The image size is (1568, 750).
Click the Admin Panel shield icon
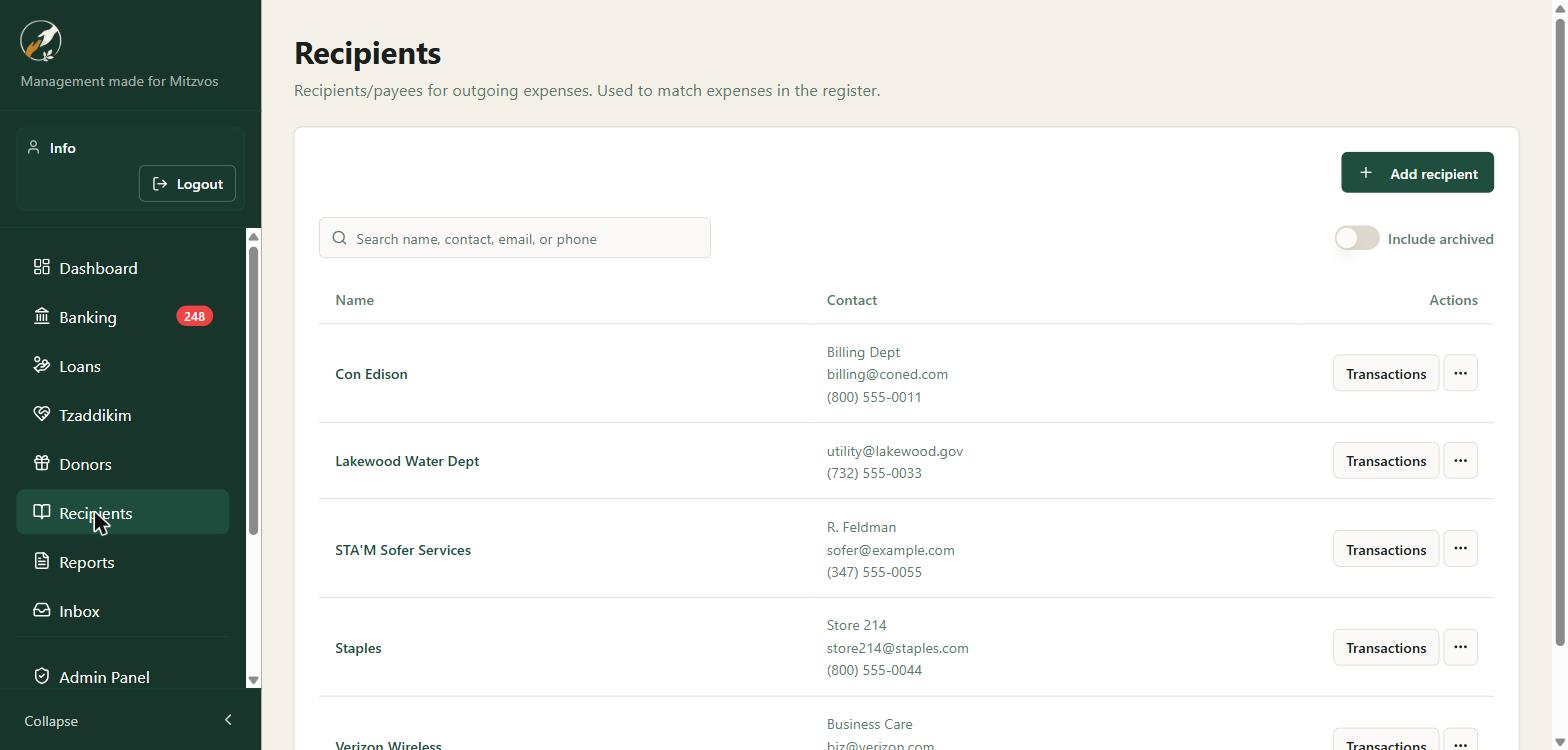41,676
